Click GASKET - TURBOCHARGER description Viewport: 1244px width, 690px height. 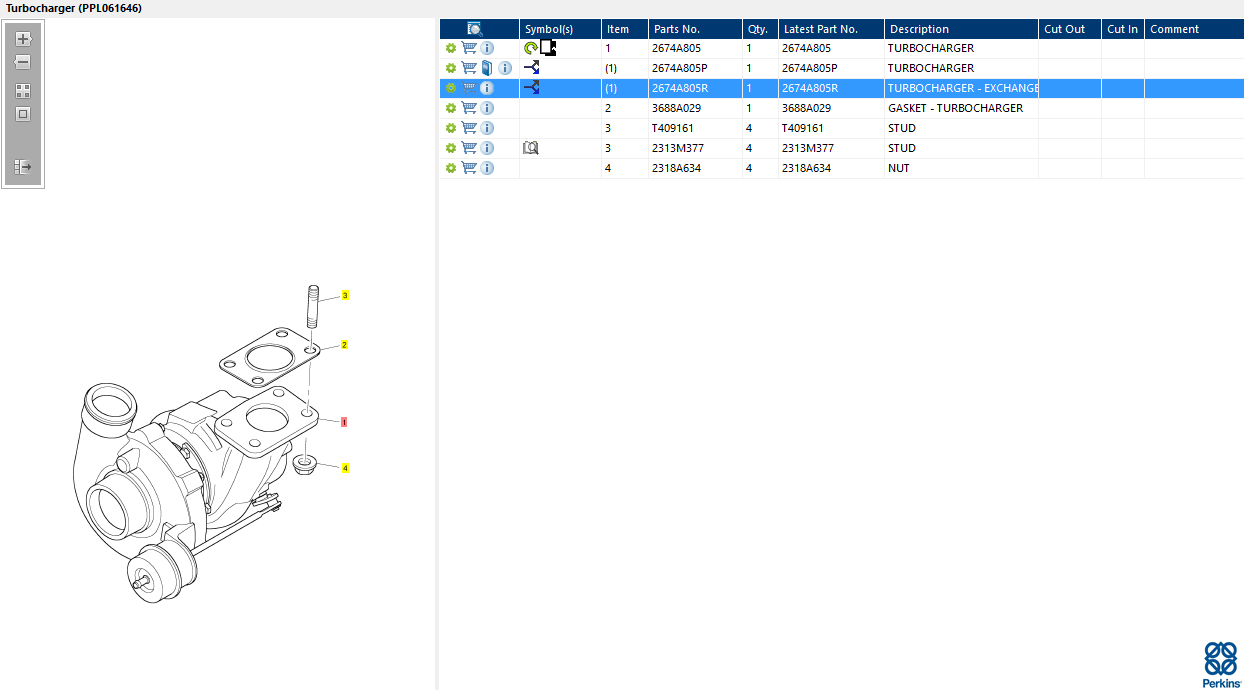tap(955, 108)
